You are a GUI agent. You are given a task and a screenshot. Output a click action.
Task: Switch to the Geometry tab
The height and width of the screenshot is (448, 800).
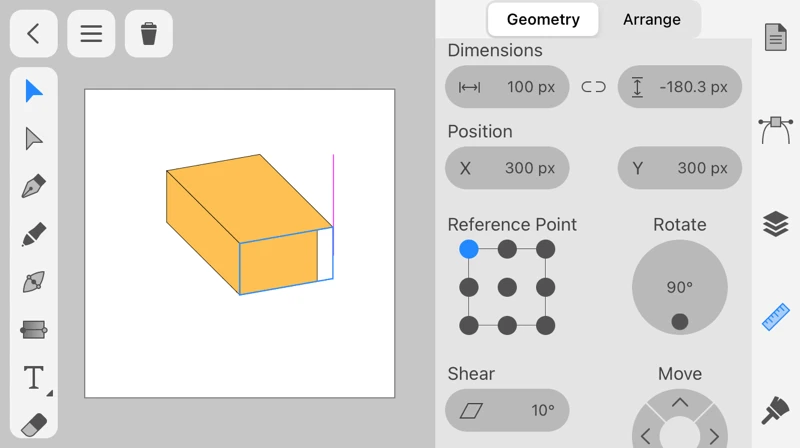pos(543,19)
